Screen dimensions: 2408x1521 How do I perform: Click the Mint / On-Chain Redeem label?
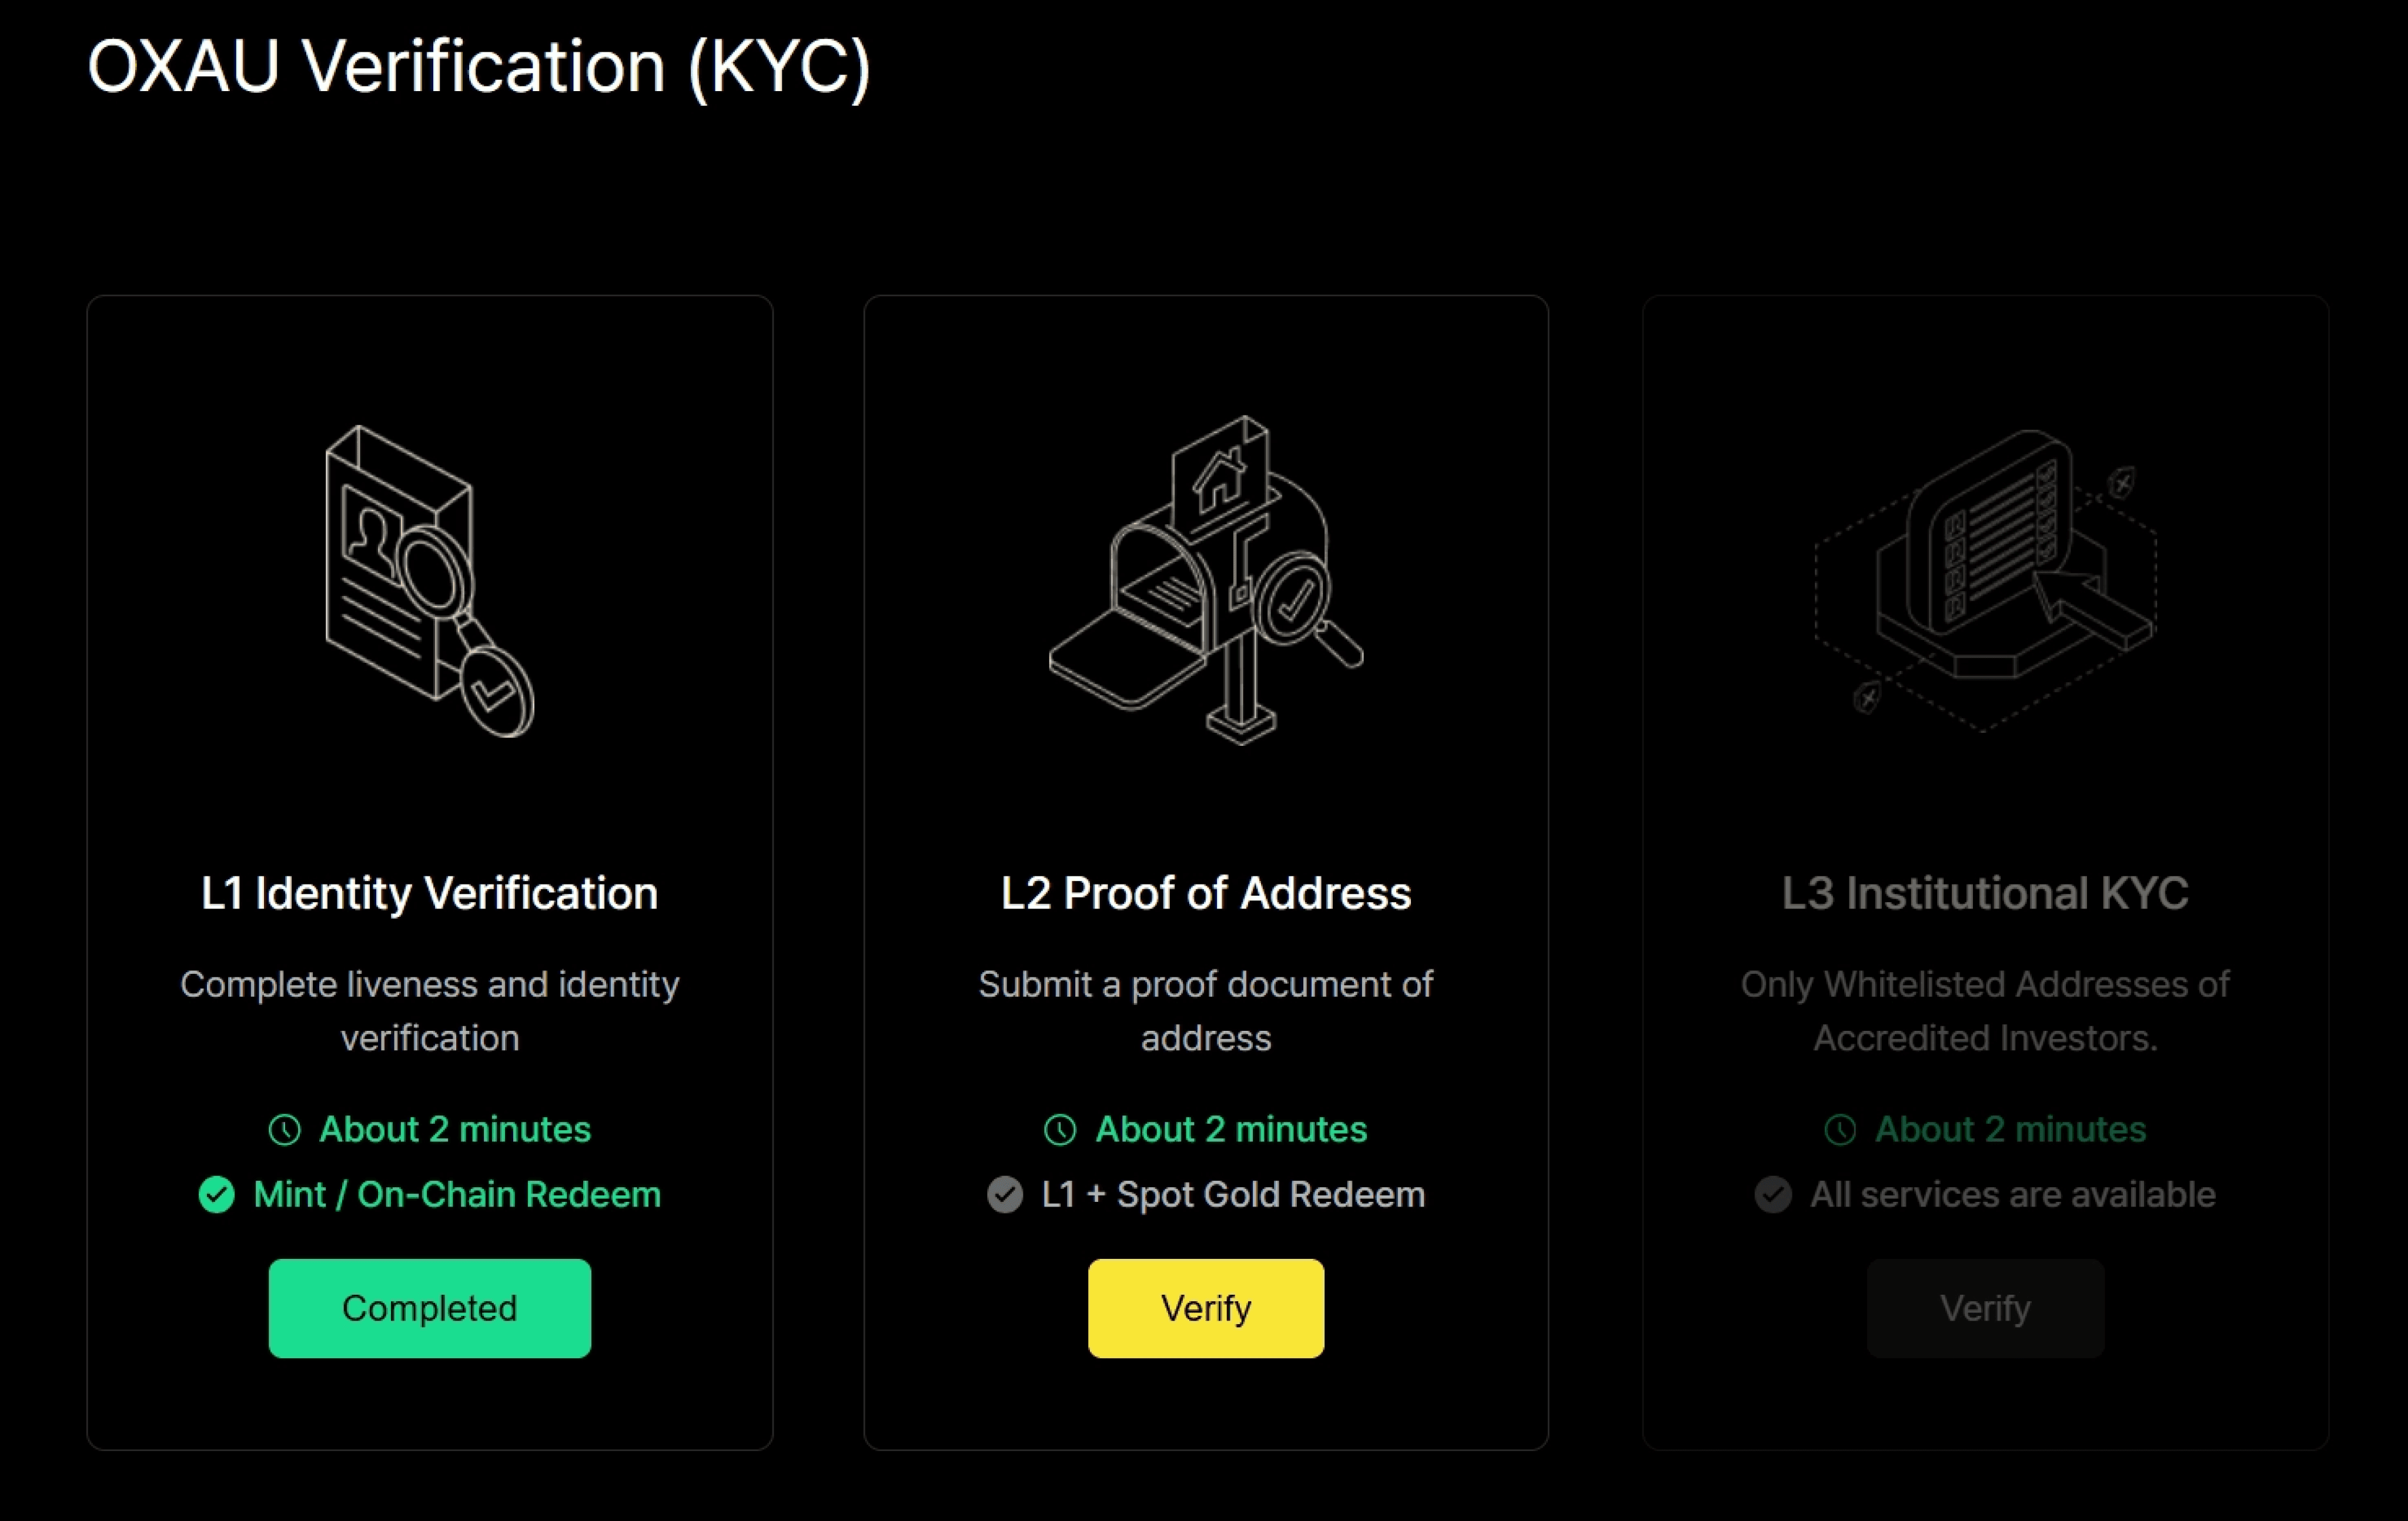click(457, 1194)
